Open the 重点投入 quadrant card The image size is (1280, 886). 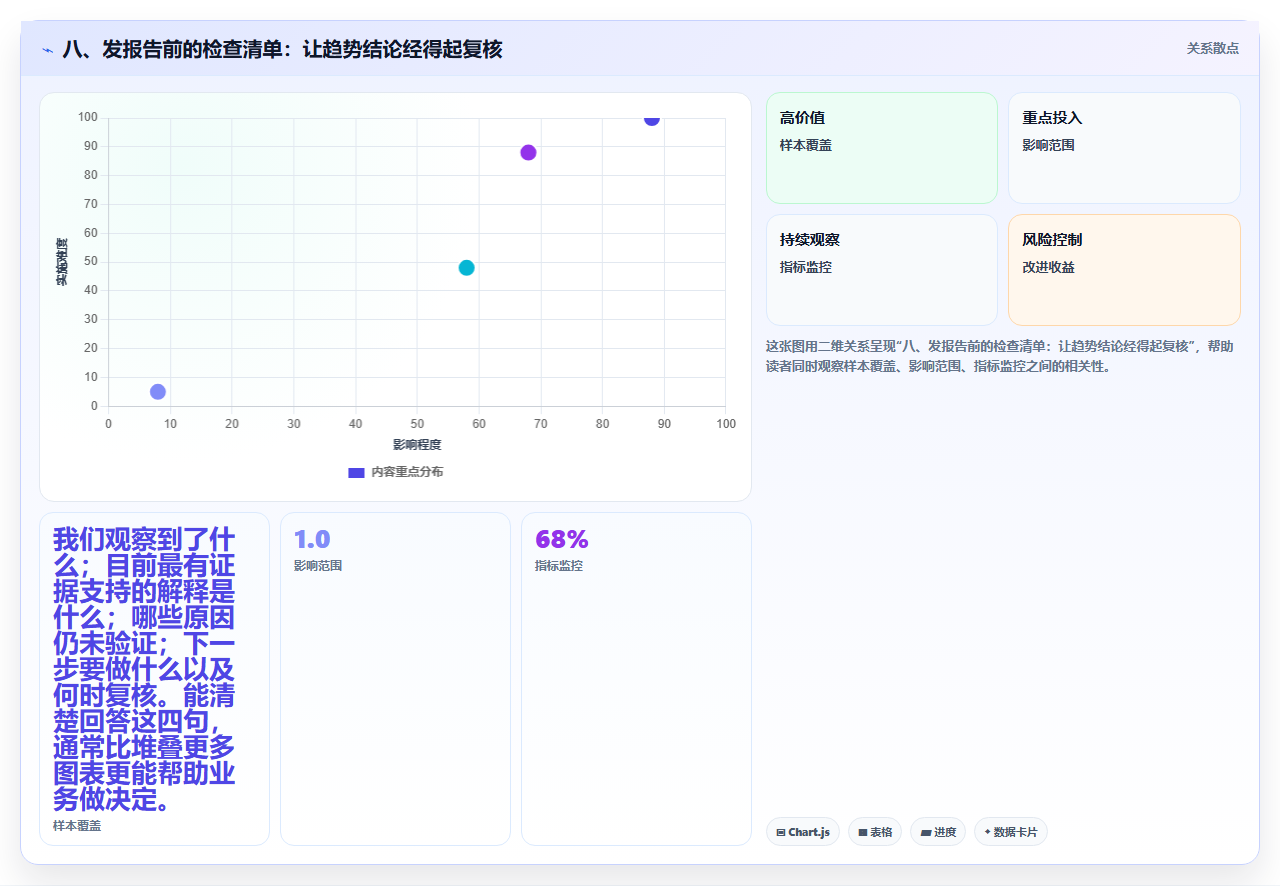point(1124,148)
